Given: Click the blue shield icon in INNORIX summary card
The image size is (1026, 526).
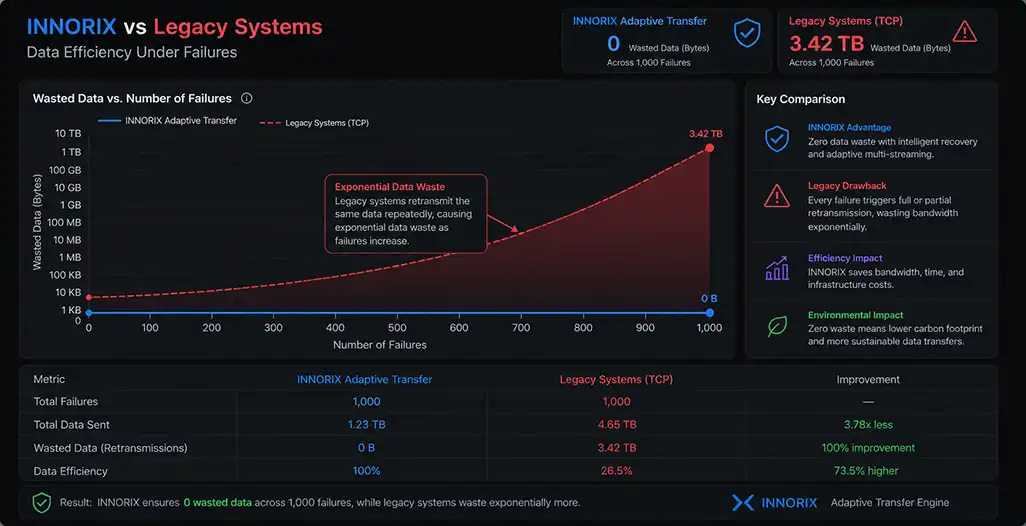Looking at the screenshot, I should point(747,33).
